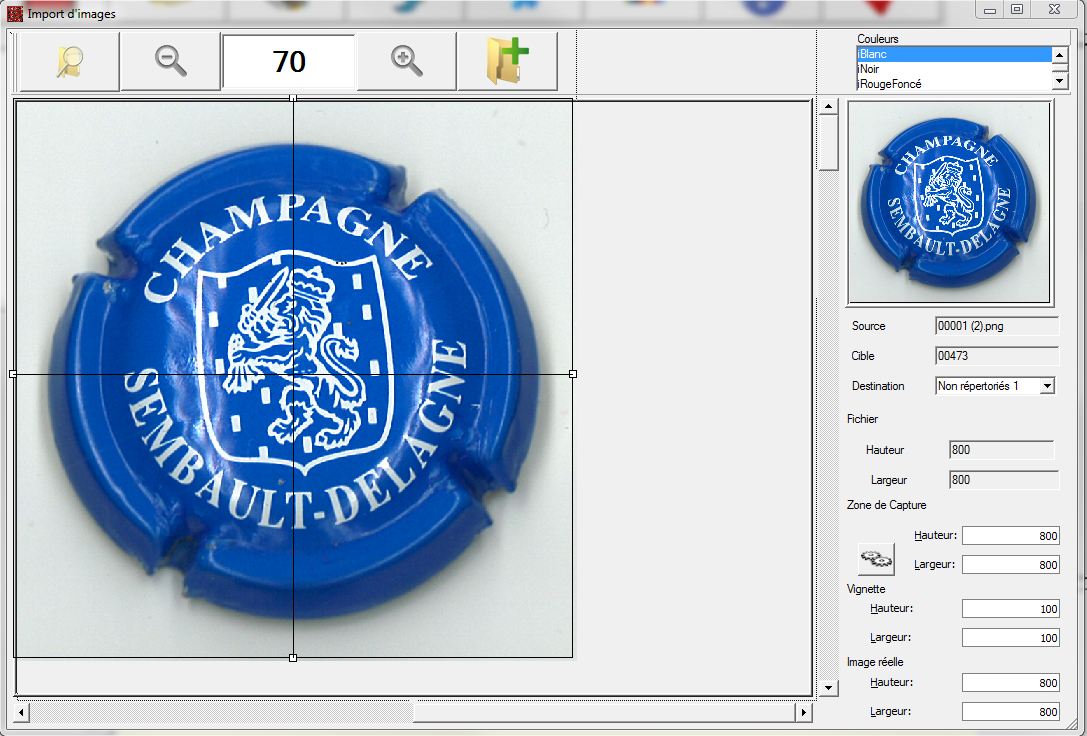Click the Couleurs list down arrow
The image size is (1087, 736).
(x=1059, y=81)
